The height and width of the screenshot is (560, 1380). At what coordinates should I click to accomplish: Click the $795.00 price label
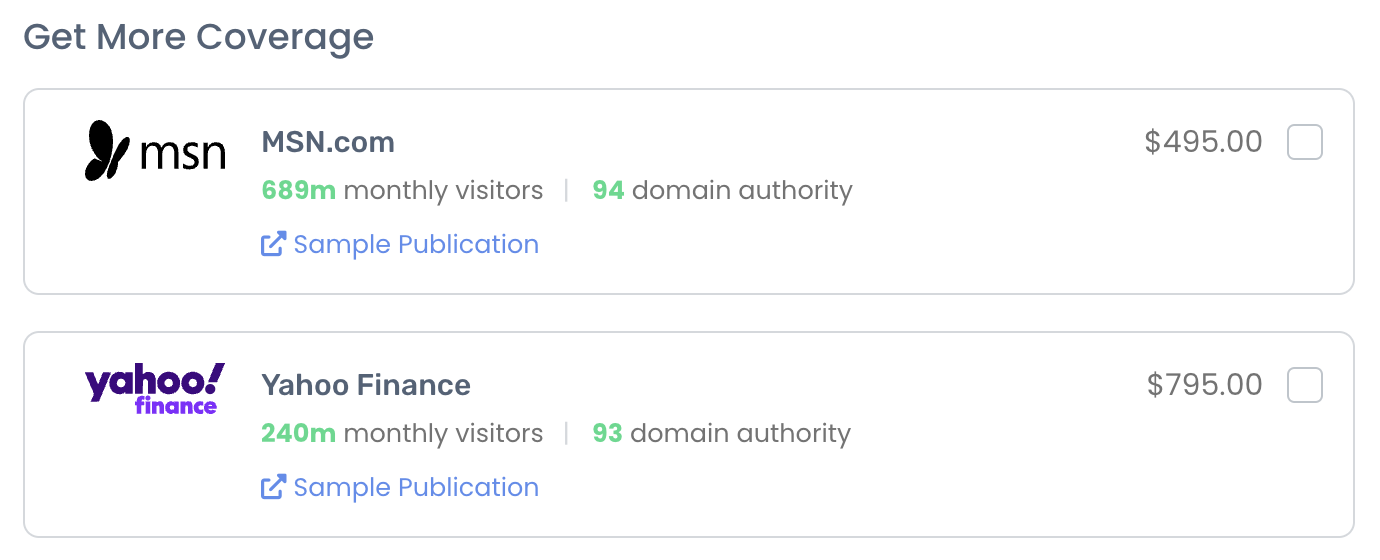pos(1205,385)
